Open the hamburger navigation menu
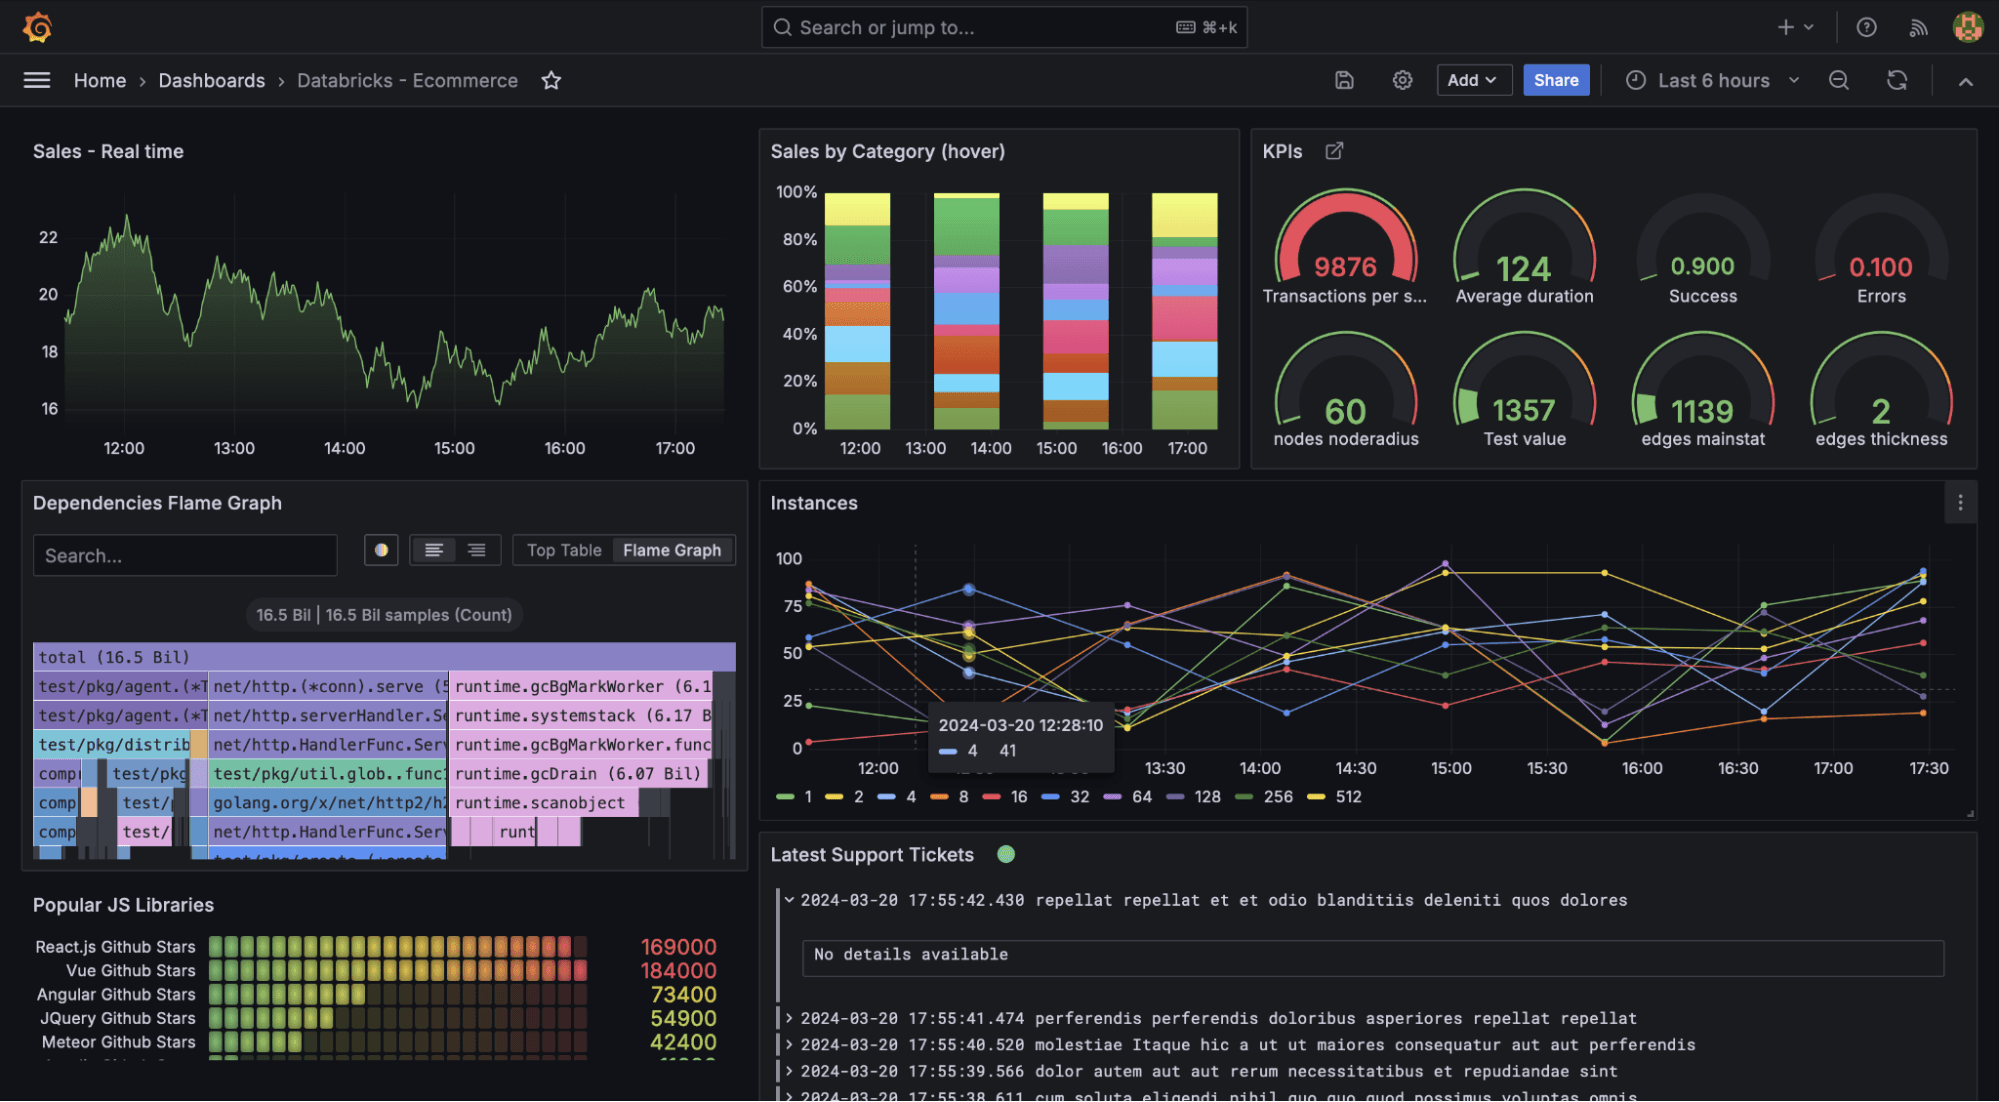This screenshot has width=1999, height=1102. [37, 80]
